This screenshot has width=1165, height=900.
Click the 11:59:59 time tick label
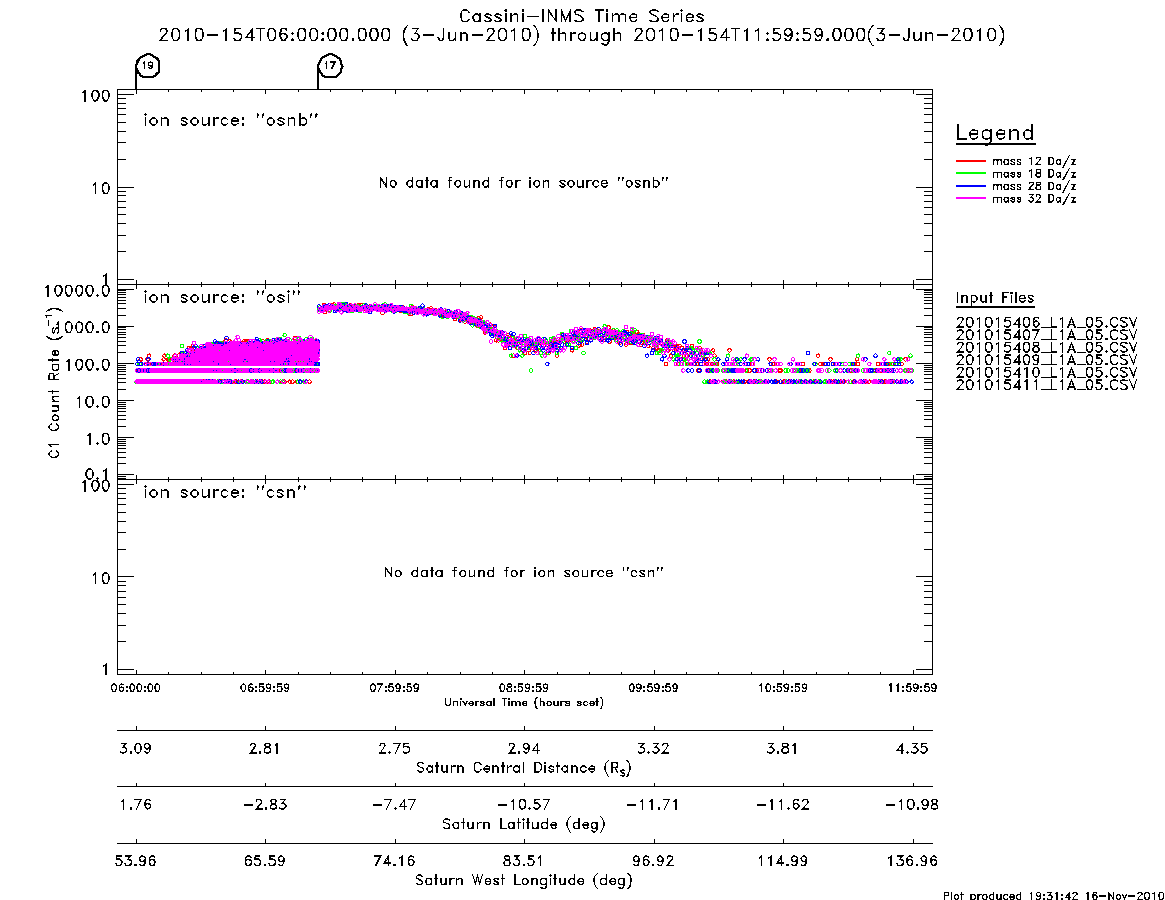912,688
